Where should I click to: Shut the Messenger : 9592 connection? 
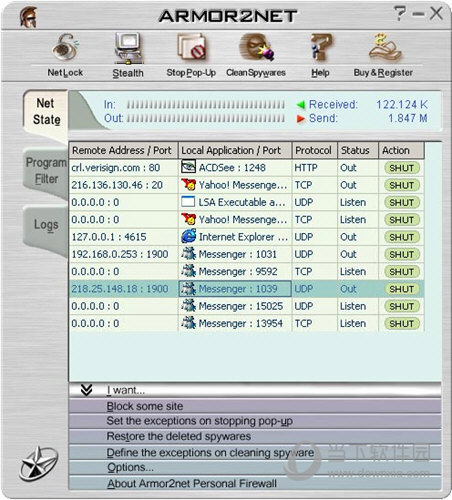402,272
